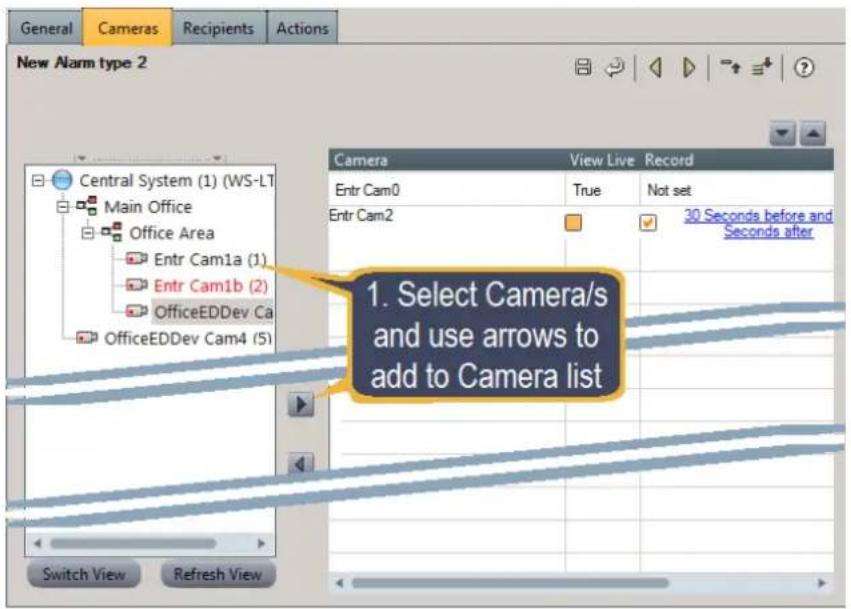The height and width of the screenshot is (609, 851).
Task: Click the Save icon in toolbar
Action: tap(583, 67)
